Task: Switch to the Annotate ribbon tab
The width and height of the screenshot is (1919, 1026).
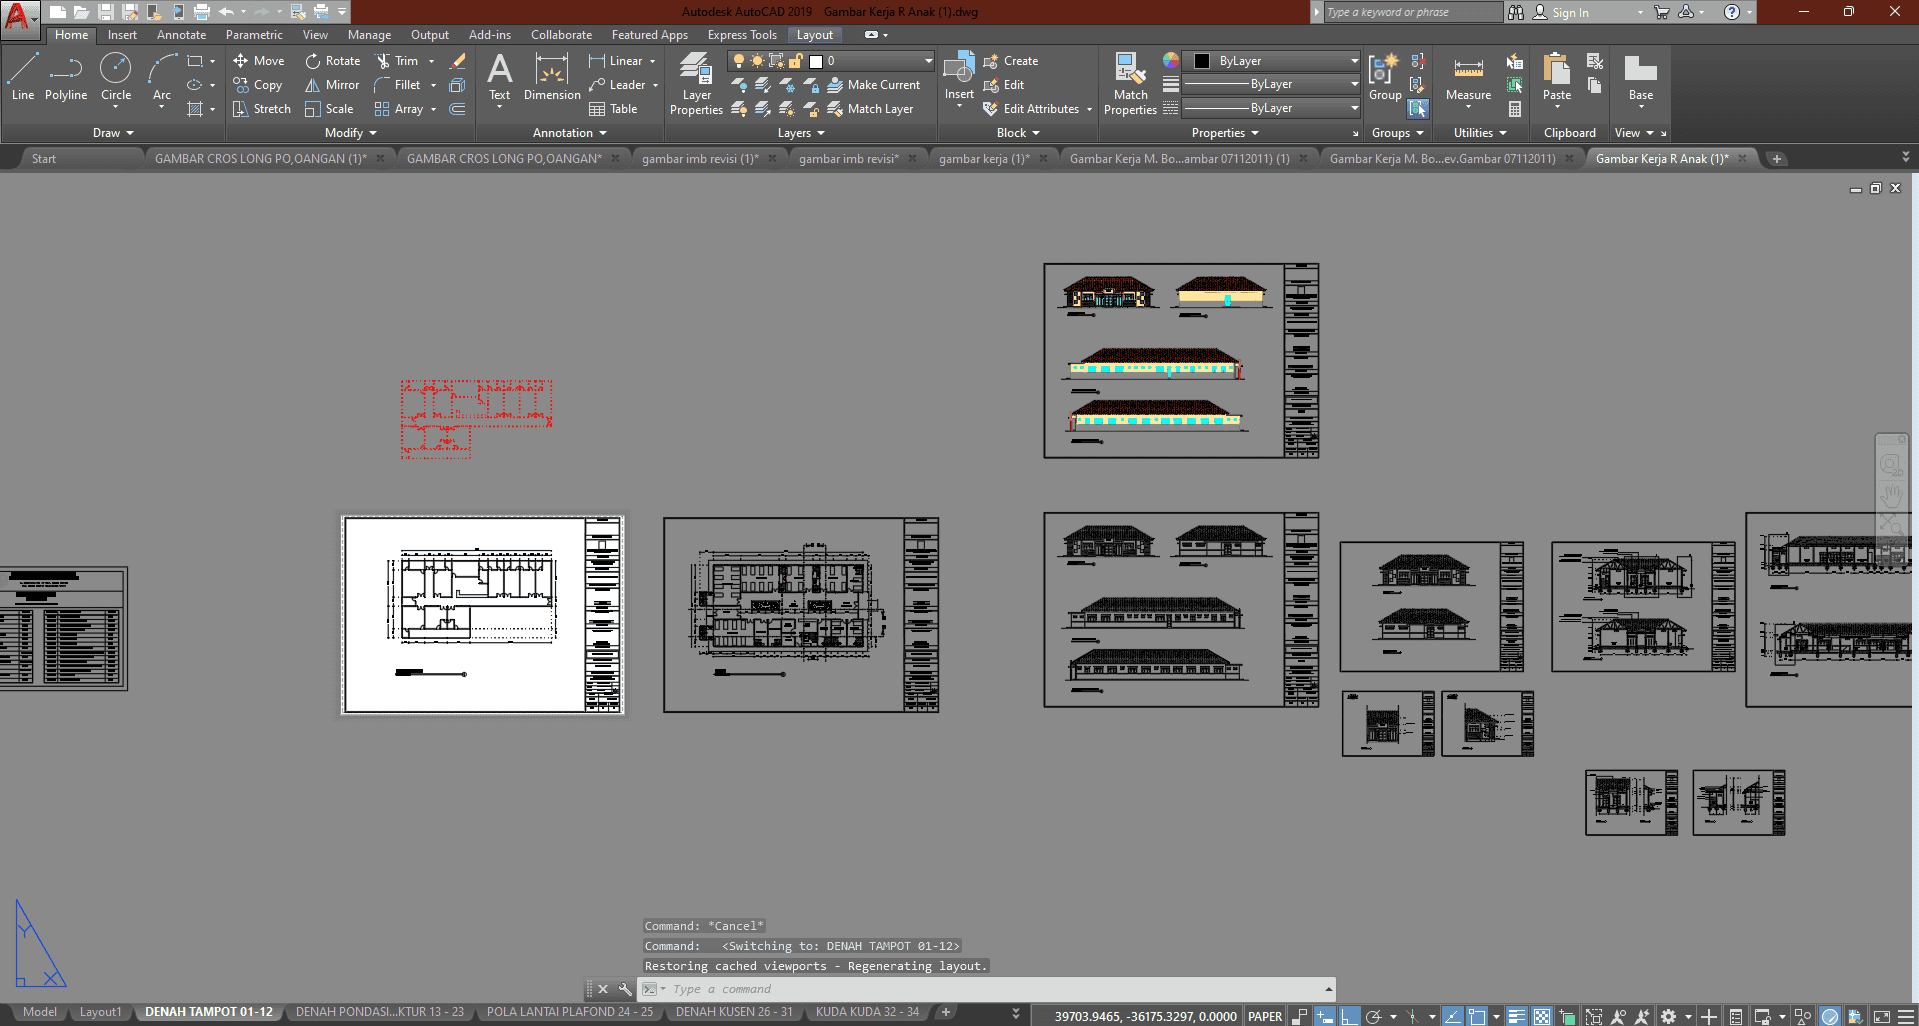Action: (x=181, y=35)
